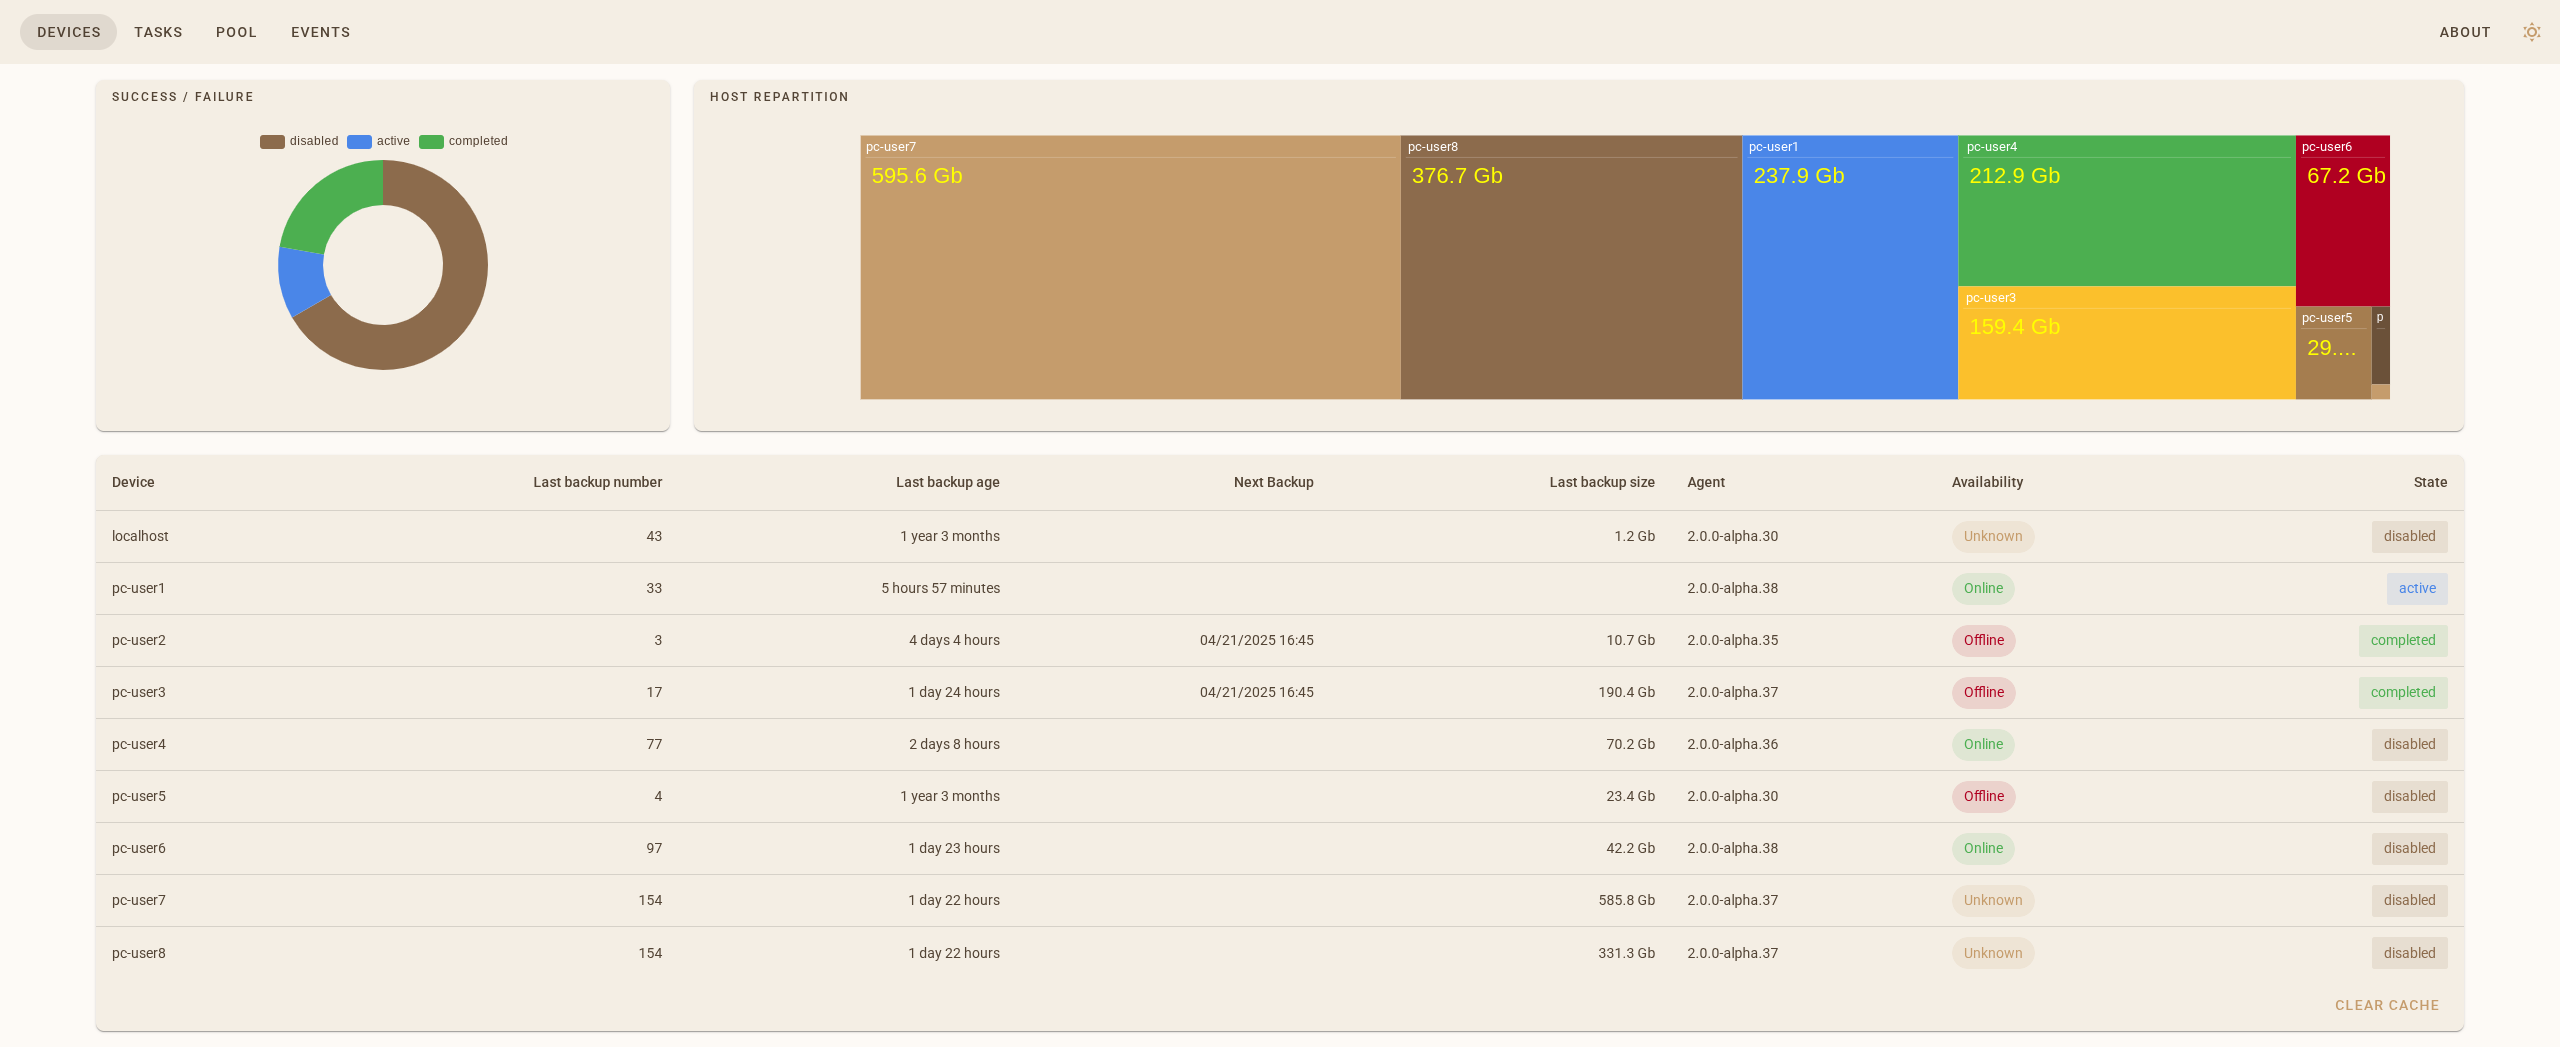Viewport: 2560px width, 1047px height.
Task: Click the Online chip in pc-user6 row
Action: coord(1983,849)
